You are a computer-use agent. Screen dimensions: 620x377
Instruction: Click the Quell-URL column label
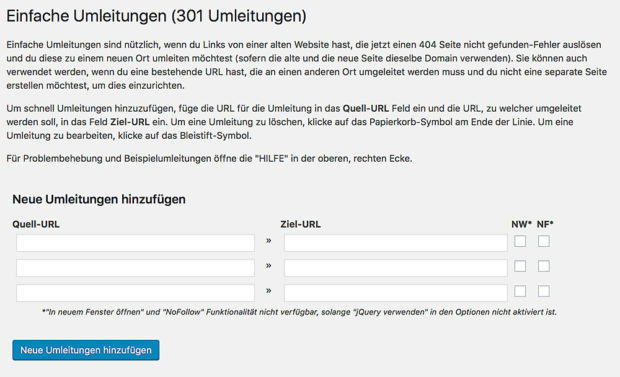pyautogui.click(x=36, y=224)
